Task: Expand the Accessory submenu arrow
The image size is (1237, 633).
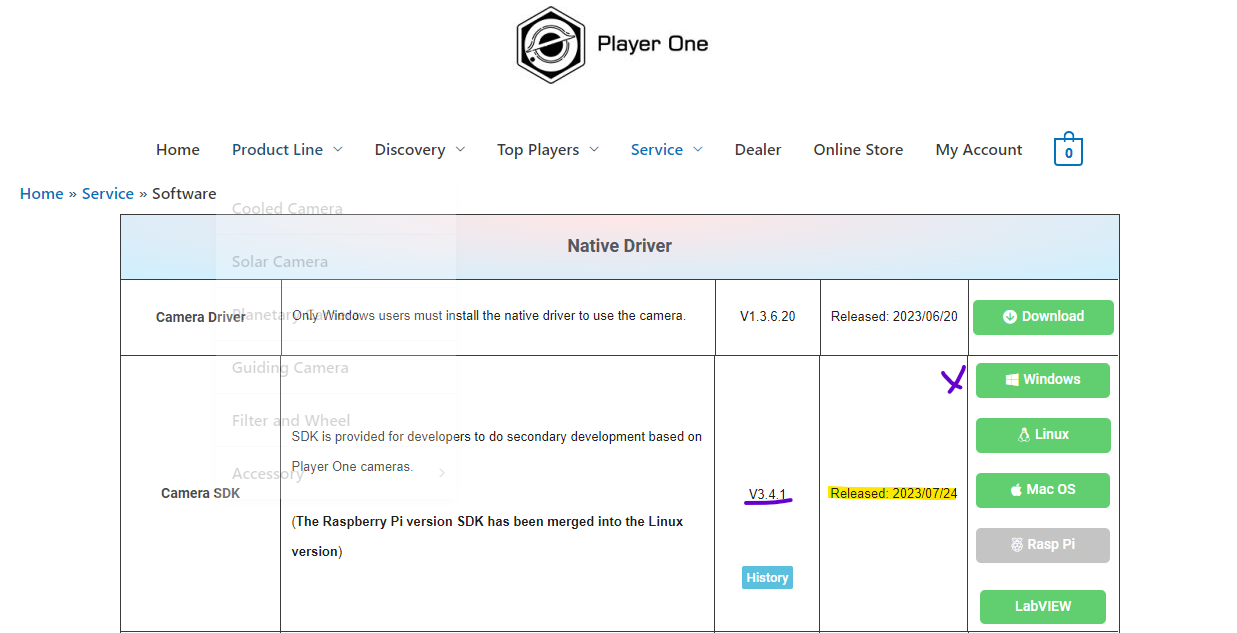Action: click(442, 473)
